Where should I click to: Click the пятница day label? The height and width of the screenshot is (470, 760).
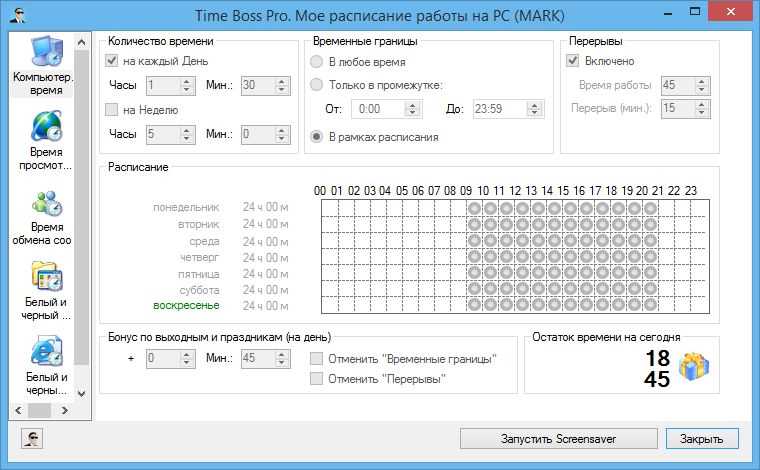tap(199, 274)
